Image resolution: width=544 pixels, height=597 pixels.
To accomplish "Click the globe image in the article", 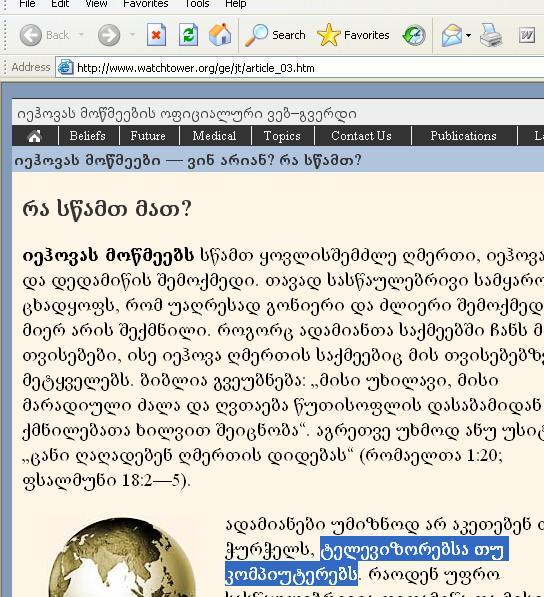I will [123, 557].
